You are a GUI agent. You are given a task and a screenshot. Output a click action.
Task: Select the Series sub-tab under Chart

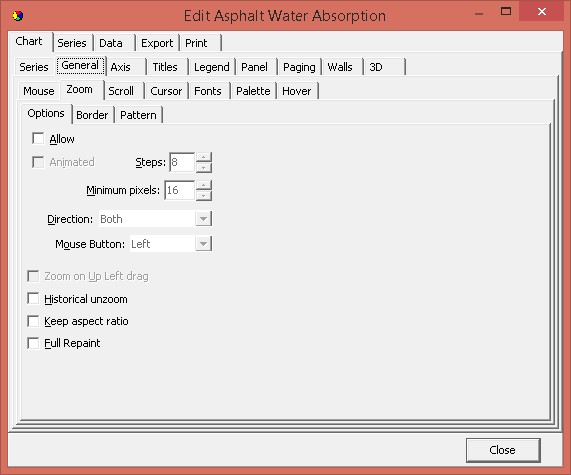coord(34,67)
